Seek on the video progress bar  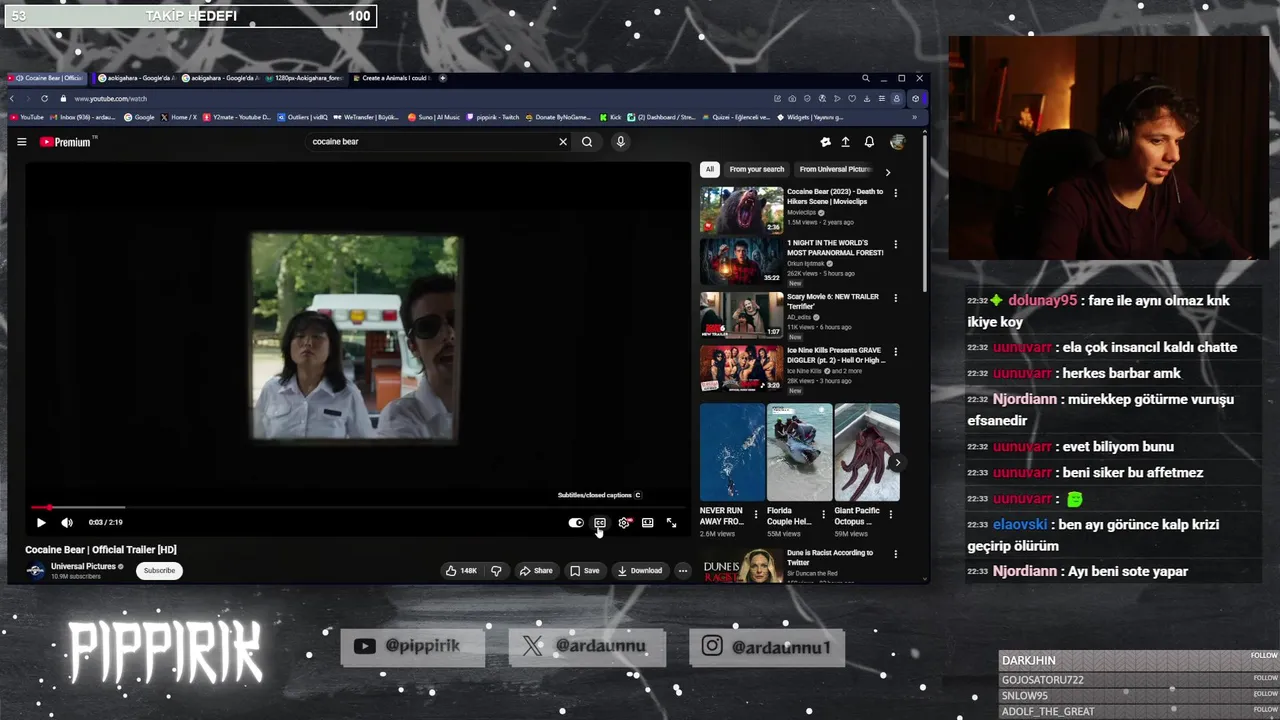(x=357, y=507)
